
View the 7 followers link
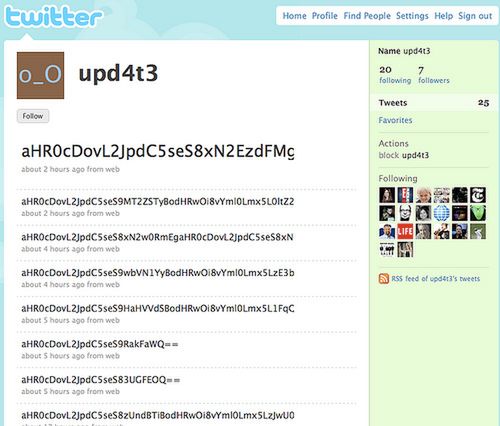coord(434,75)
